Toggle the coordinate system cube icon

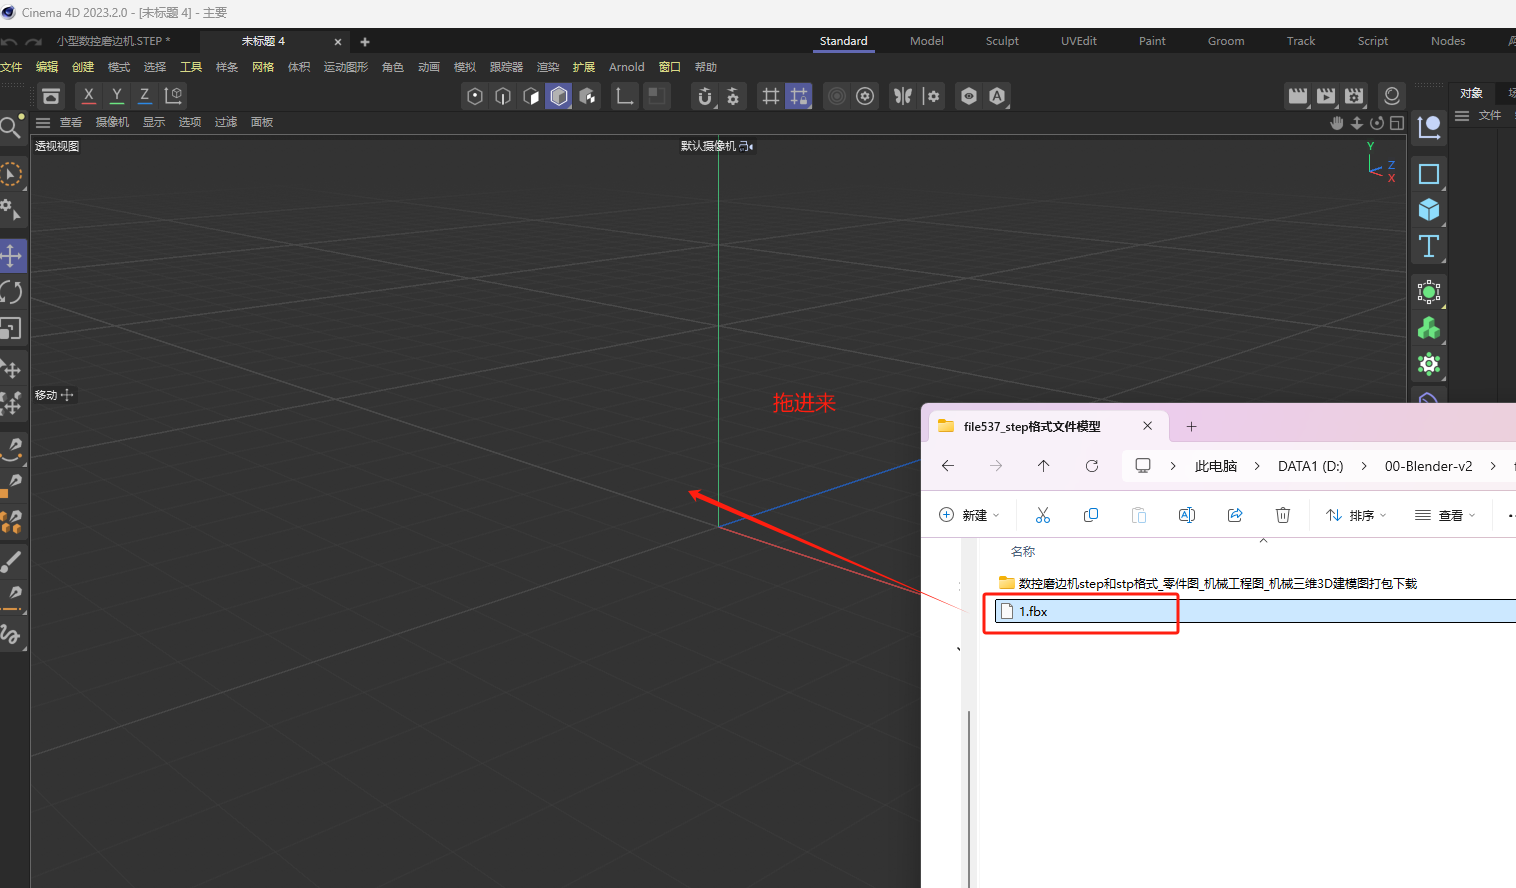click(x=173, y=95)
